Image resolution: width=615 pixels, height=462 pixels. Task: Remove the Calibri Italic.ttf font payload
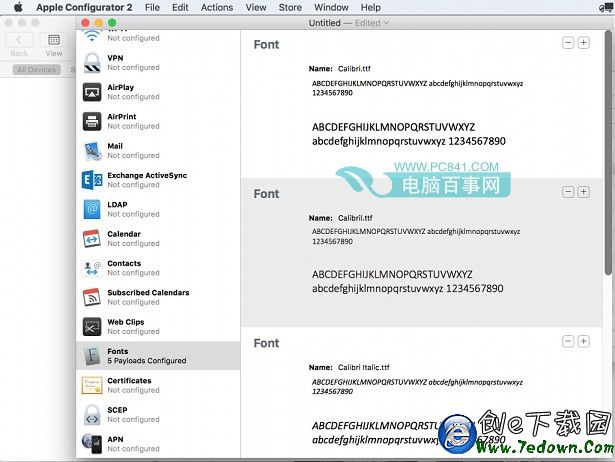(568, 341)
